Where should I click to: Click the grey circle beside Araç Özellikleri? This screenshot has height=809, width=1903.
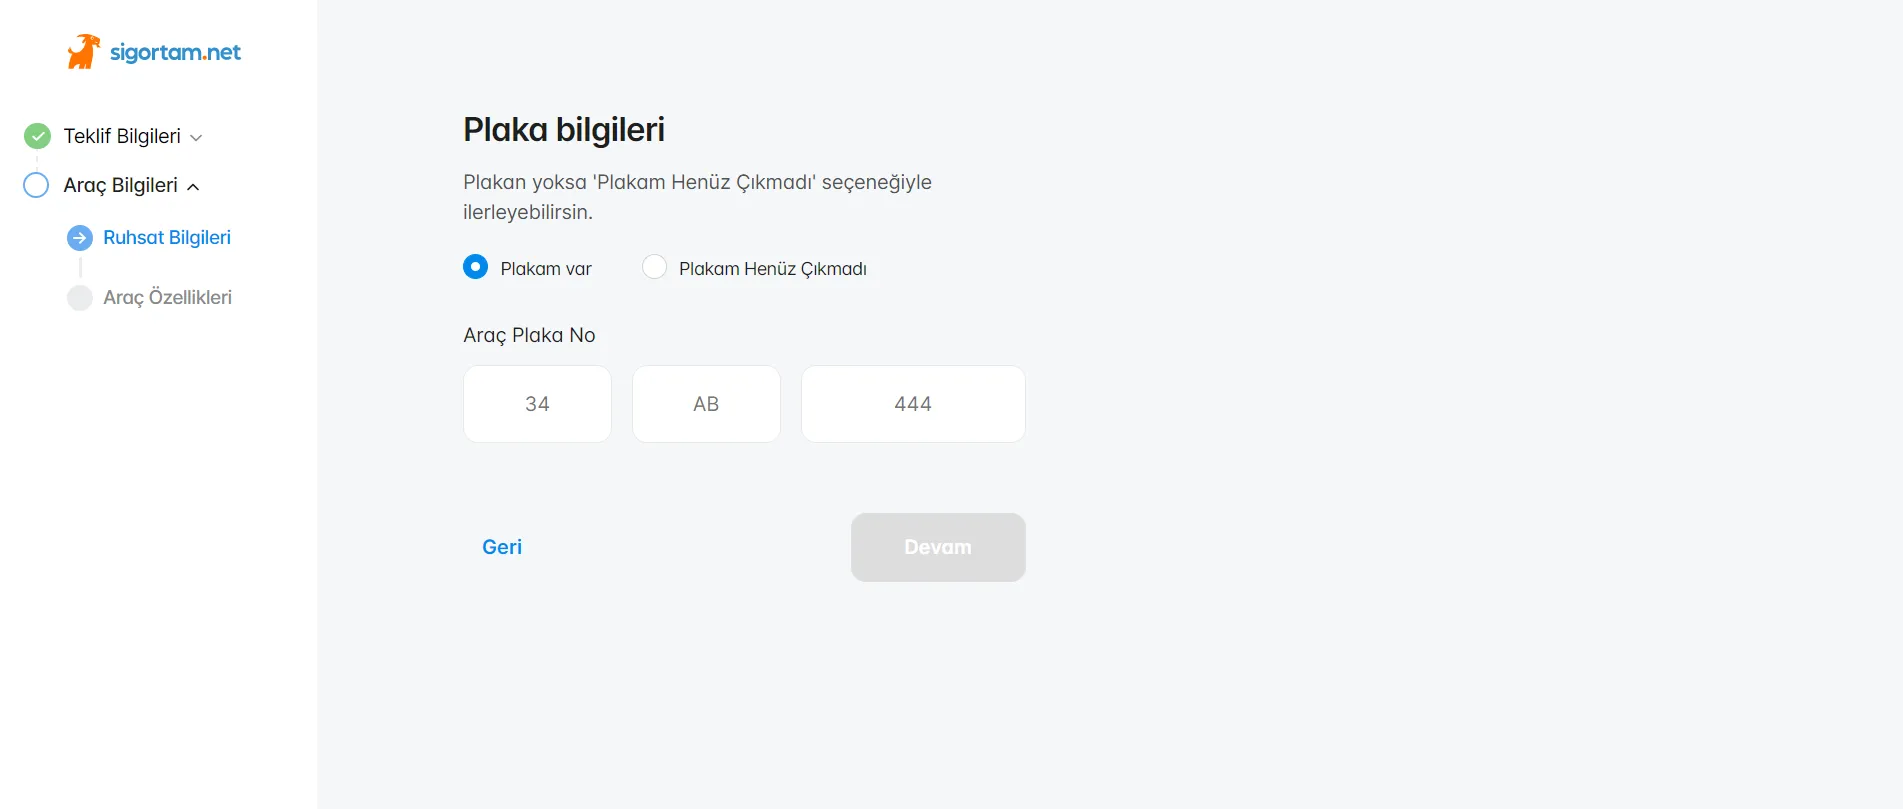point(80,298)
